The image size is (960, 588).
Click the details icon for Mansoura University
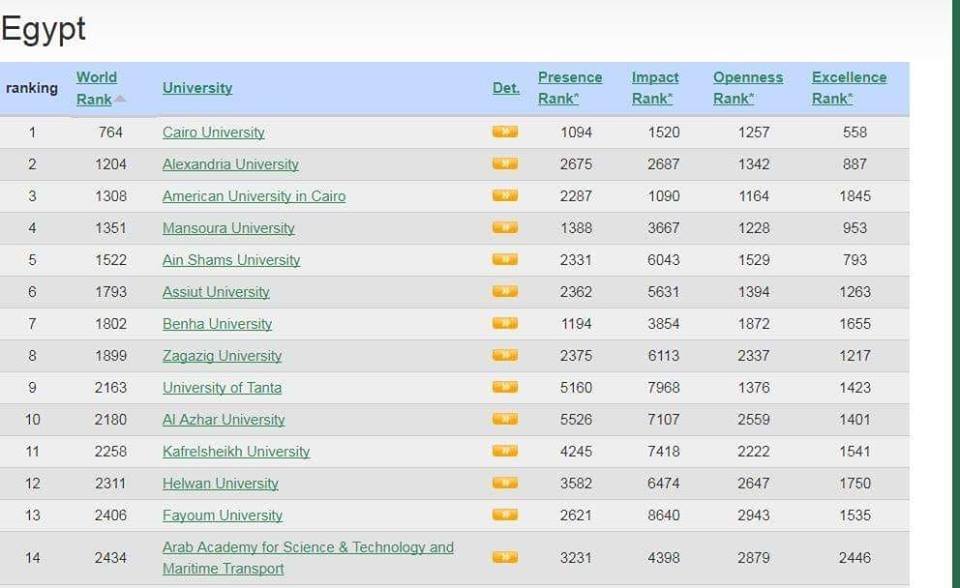[505, 228]
